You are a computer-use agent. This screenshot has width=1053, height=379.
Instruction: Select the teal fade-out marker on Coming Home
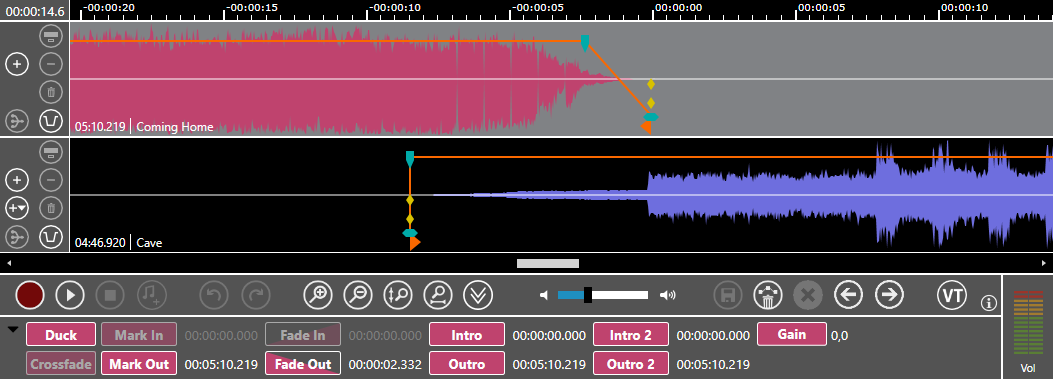585,43
